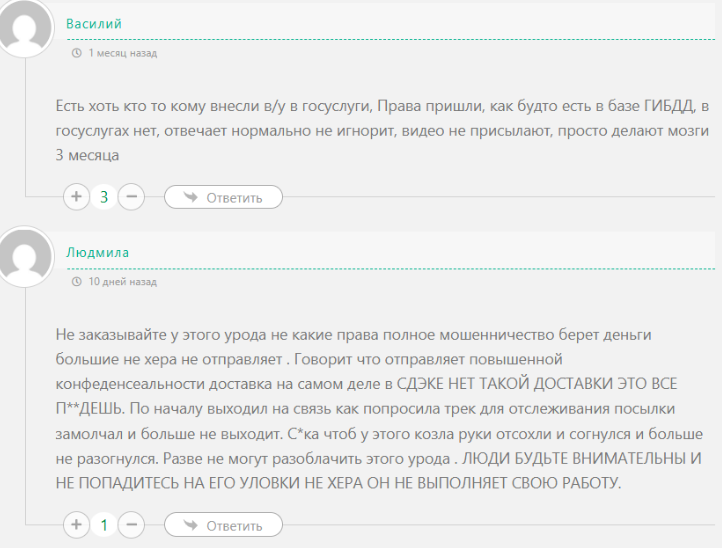Open the Василий username link
722x548 pixels.
[x=94, y=23]
